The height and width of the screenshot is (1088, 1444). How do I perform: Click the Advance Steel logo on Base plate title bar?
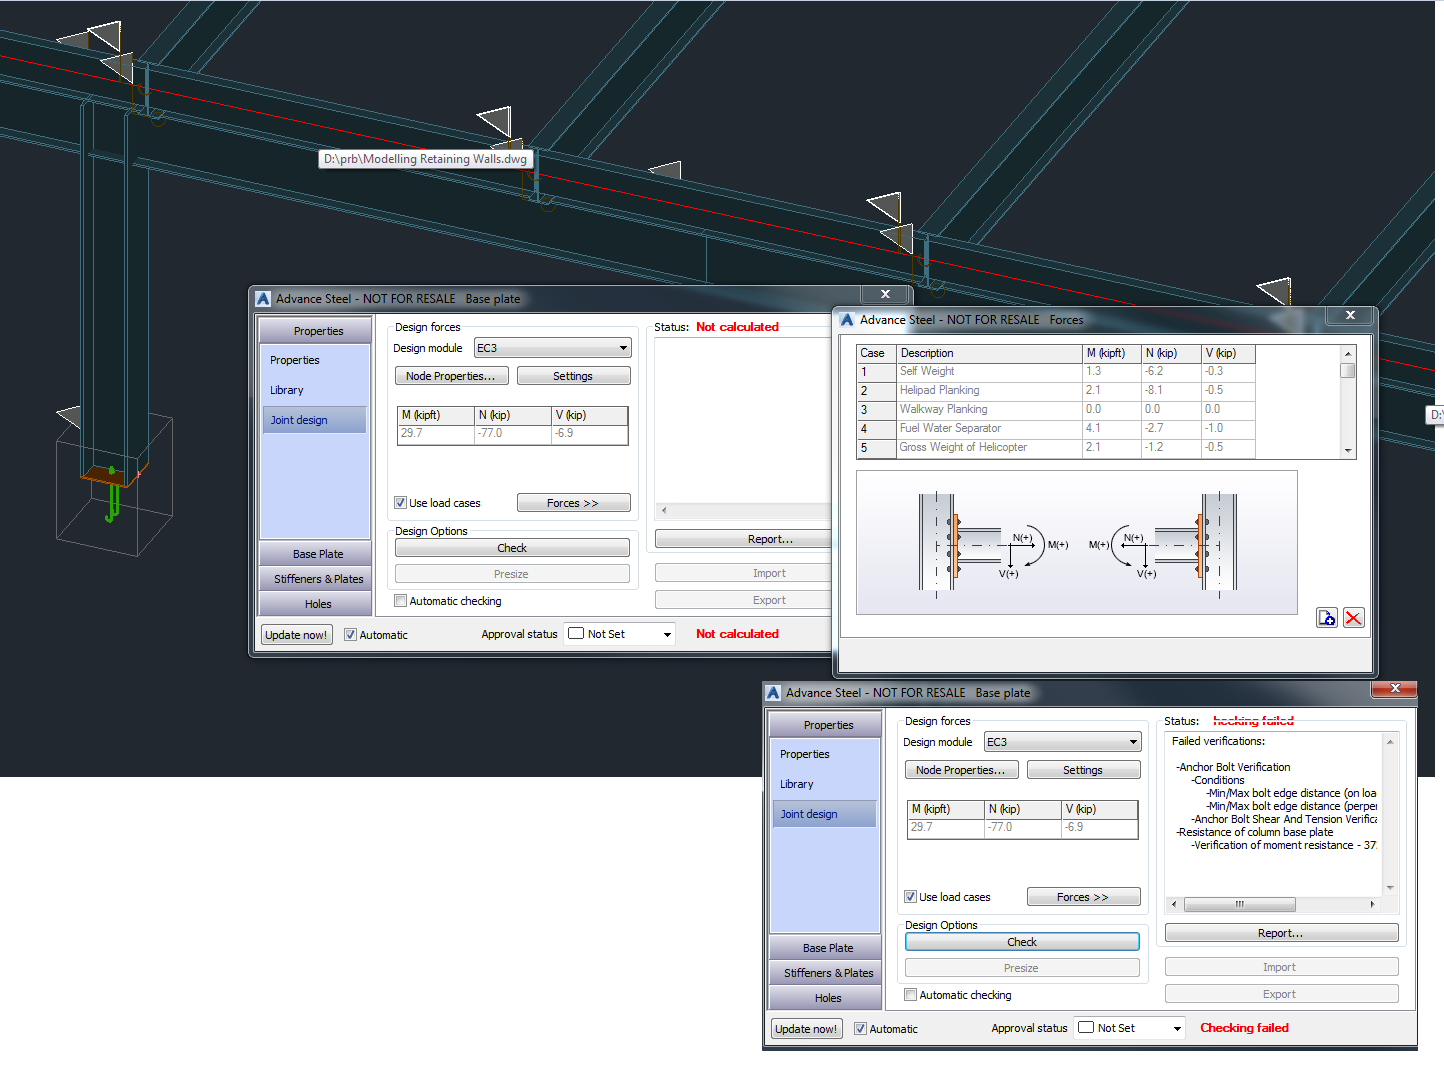pyautogui.click(x=262, y=298)
